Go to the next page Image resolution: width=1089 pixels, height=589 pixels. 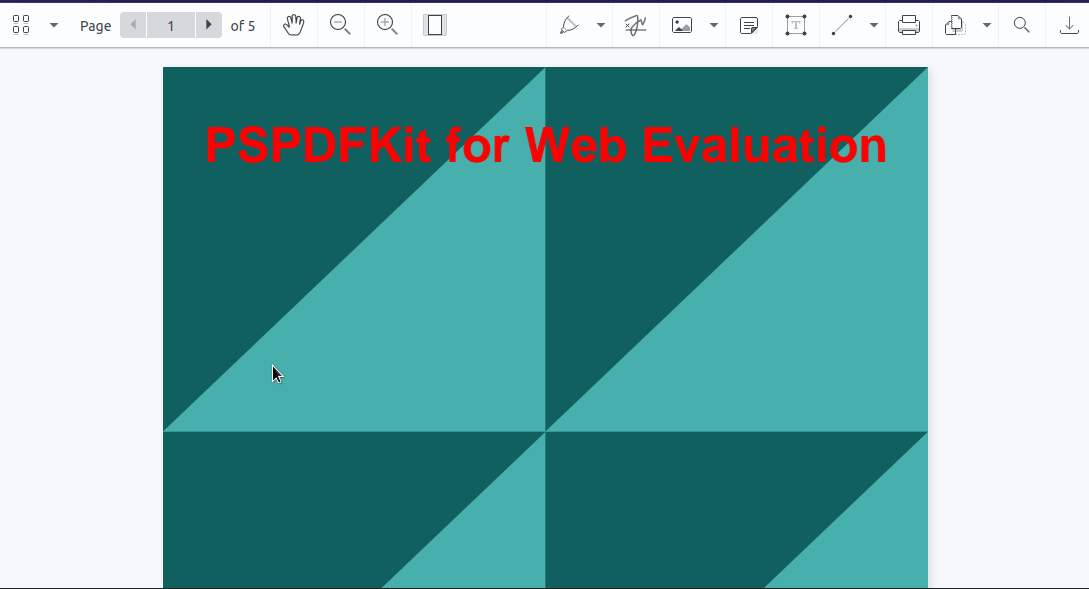208,25
